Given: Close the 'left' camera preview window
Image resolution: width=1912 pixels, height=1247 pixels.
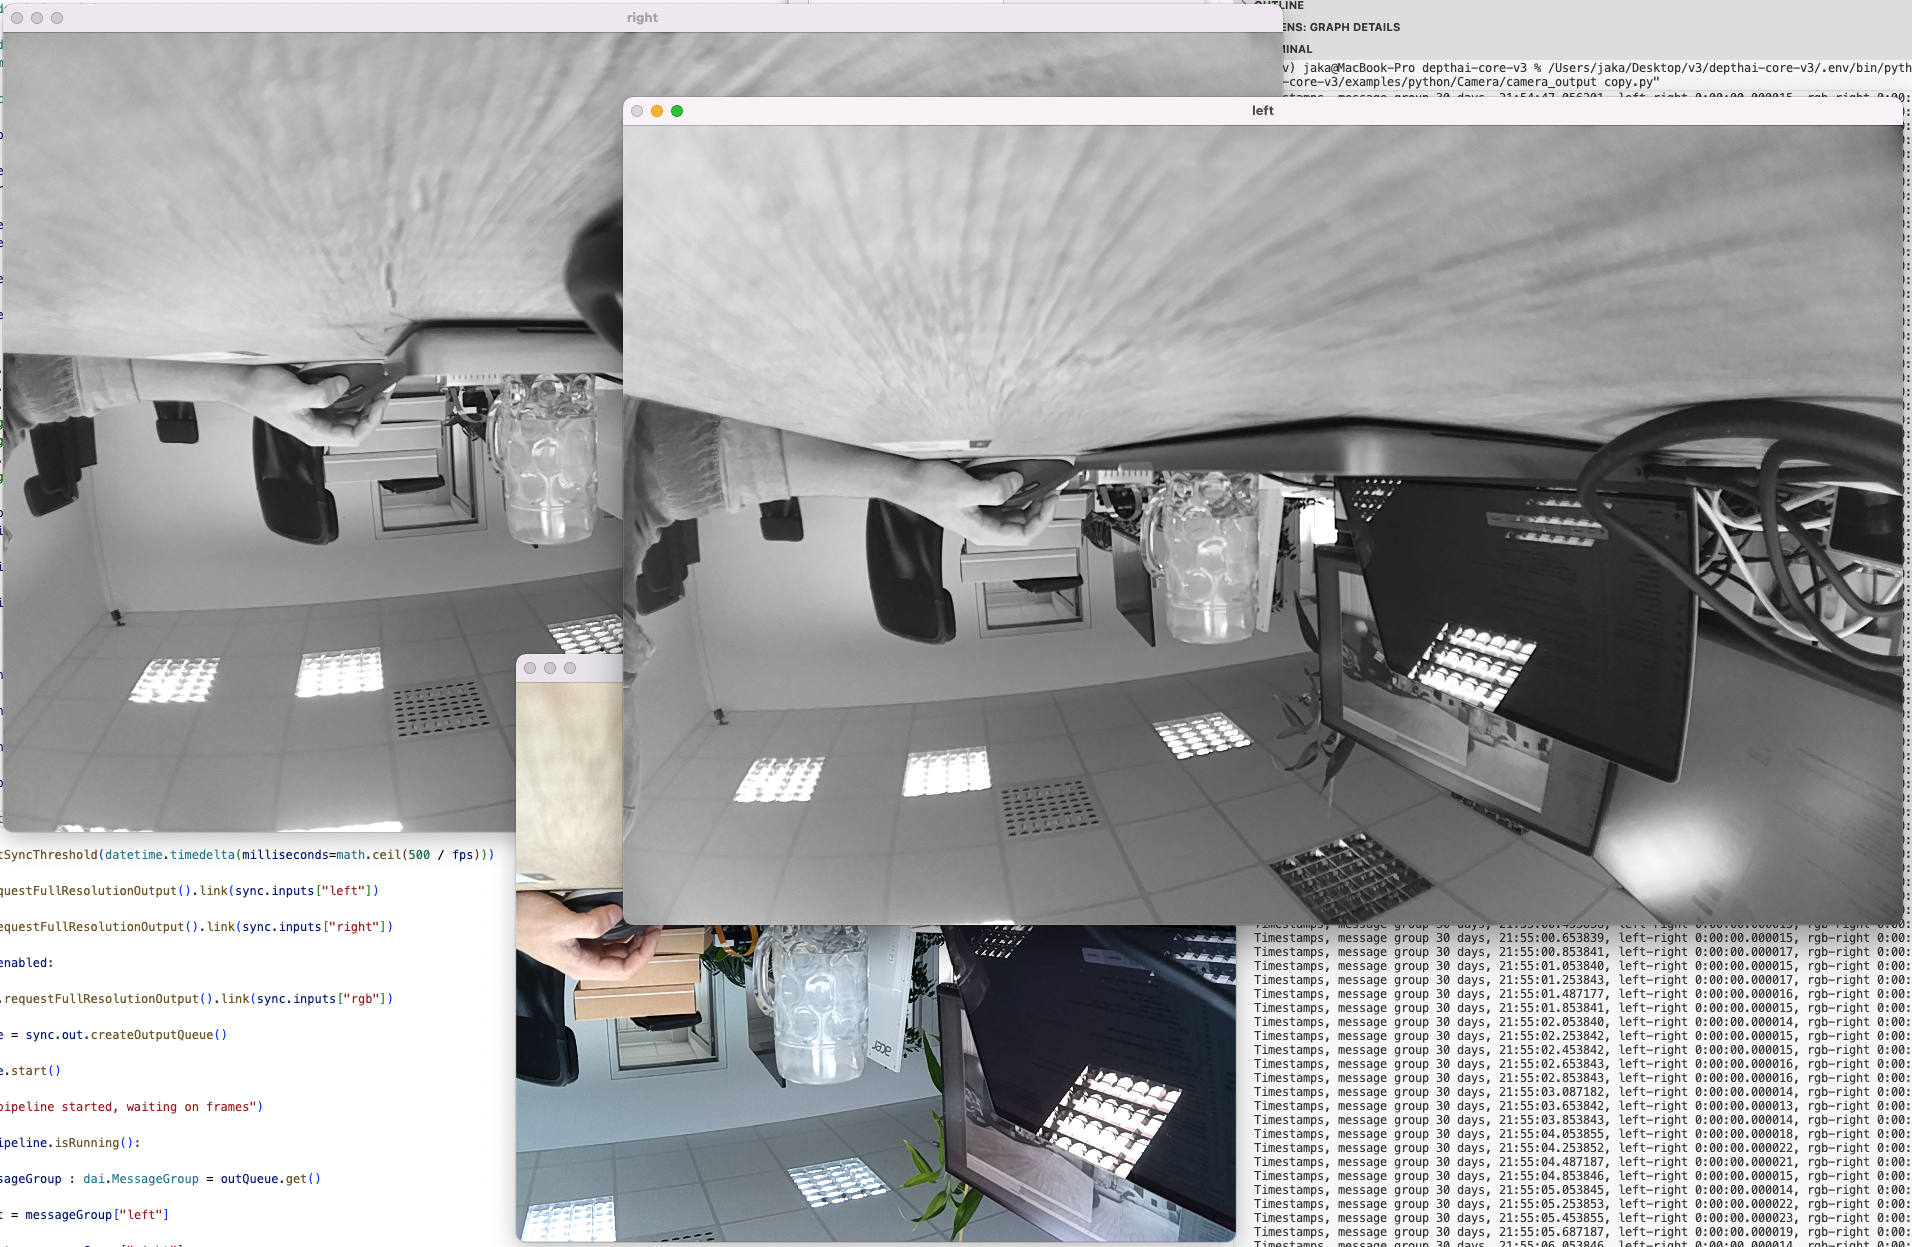Looking at the screenshot, I should (x=637, y=111).
